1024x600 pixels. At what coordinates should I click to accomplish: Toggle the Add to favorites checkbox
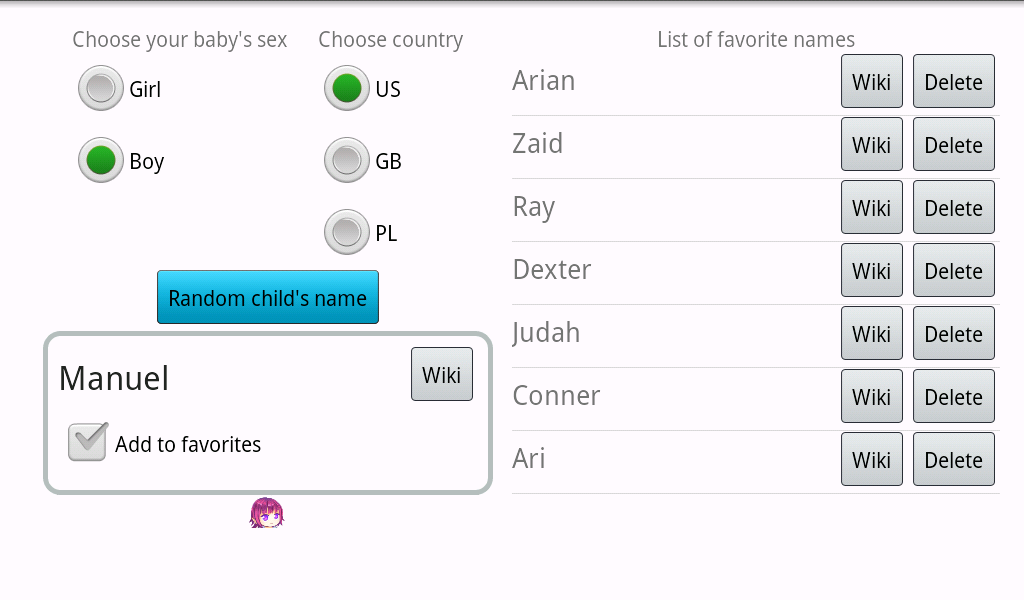88,443
